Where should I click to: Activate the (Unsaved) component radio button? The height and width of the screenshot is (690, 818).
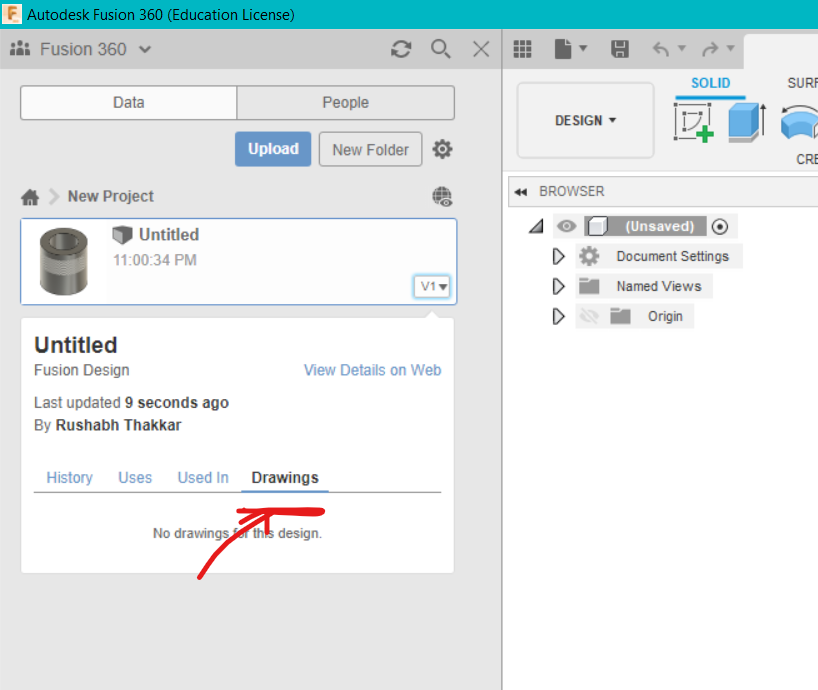click(720, 226)
